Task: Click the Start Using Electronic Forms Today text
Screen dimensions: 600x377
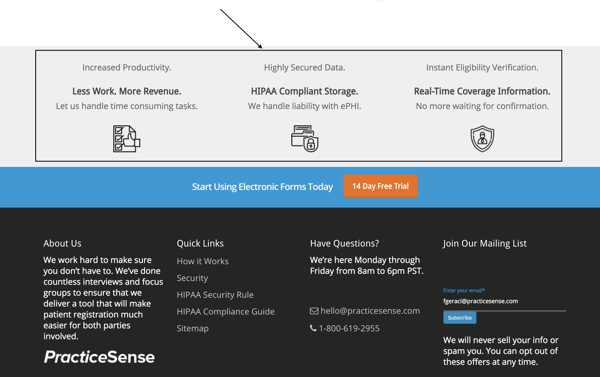Action: coord(262,187)
